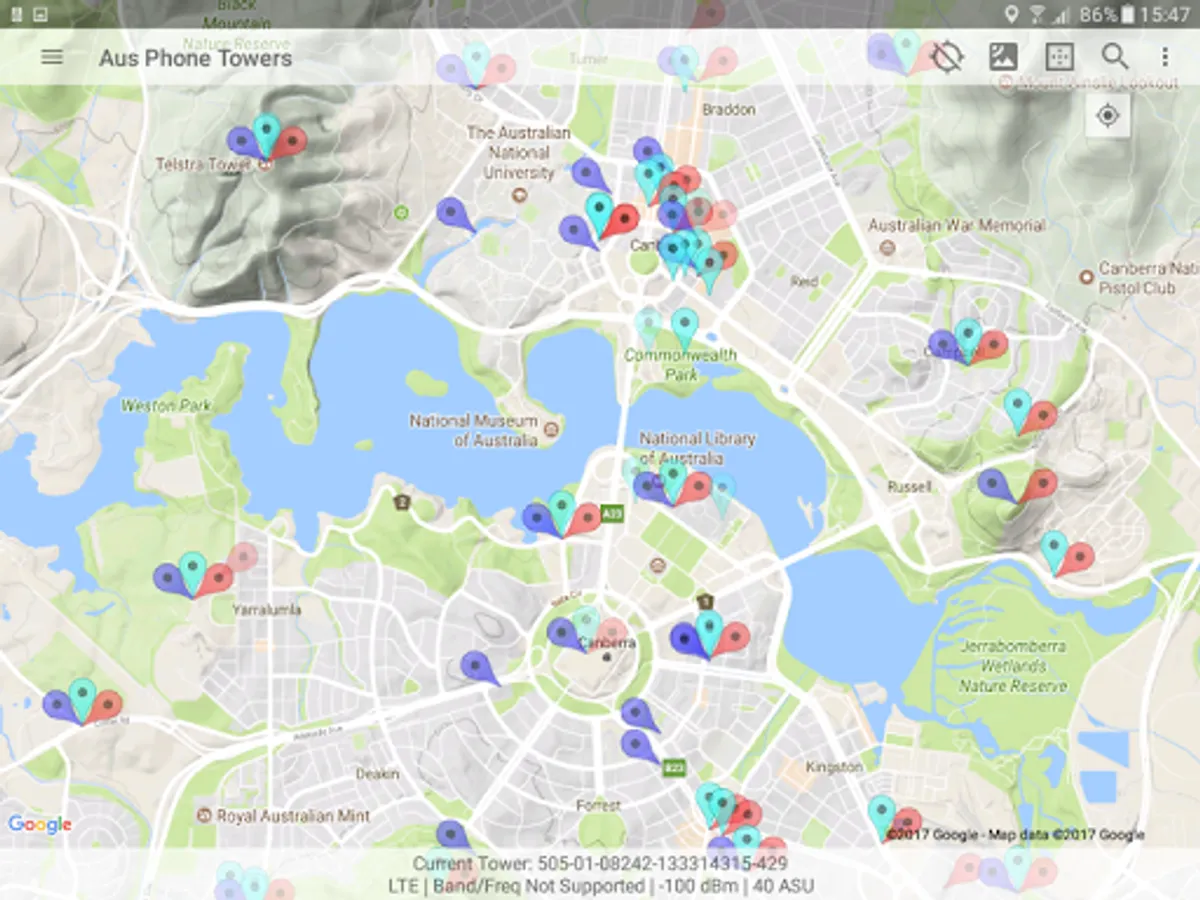Viewport: 1200px width, 900px height.
Task: Open the three-dot overflow menu
Action: (x=1165, y=57)
